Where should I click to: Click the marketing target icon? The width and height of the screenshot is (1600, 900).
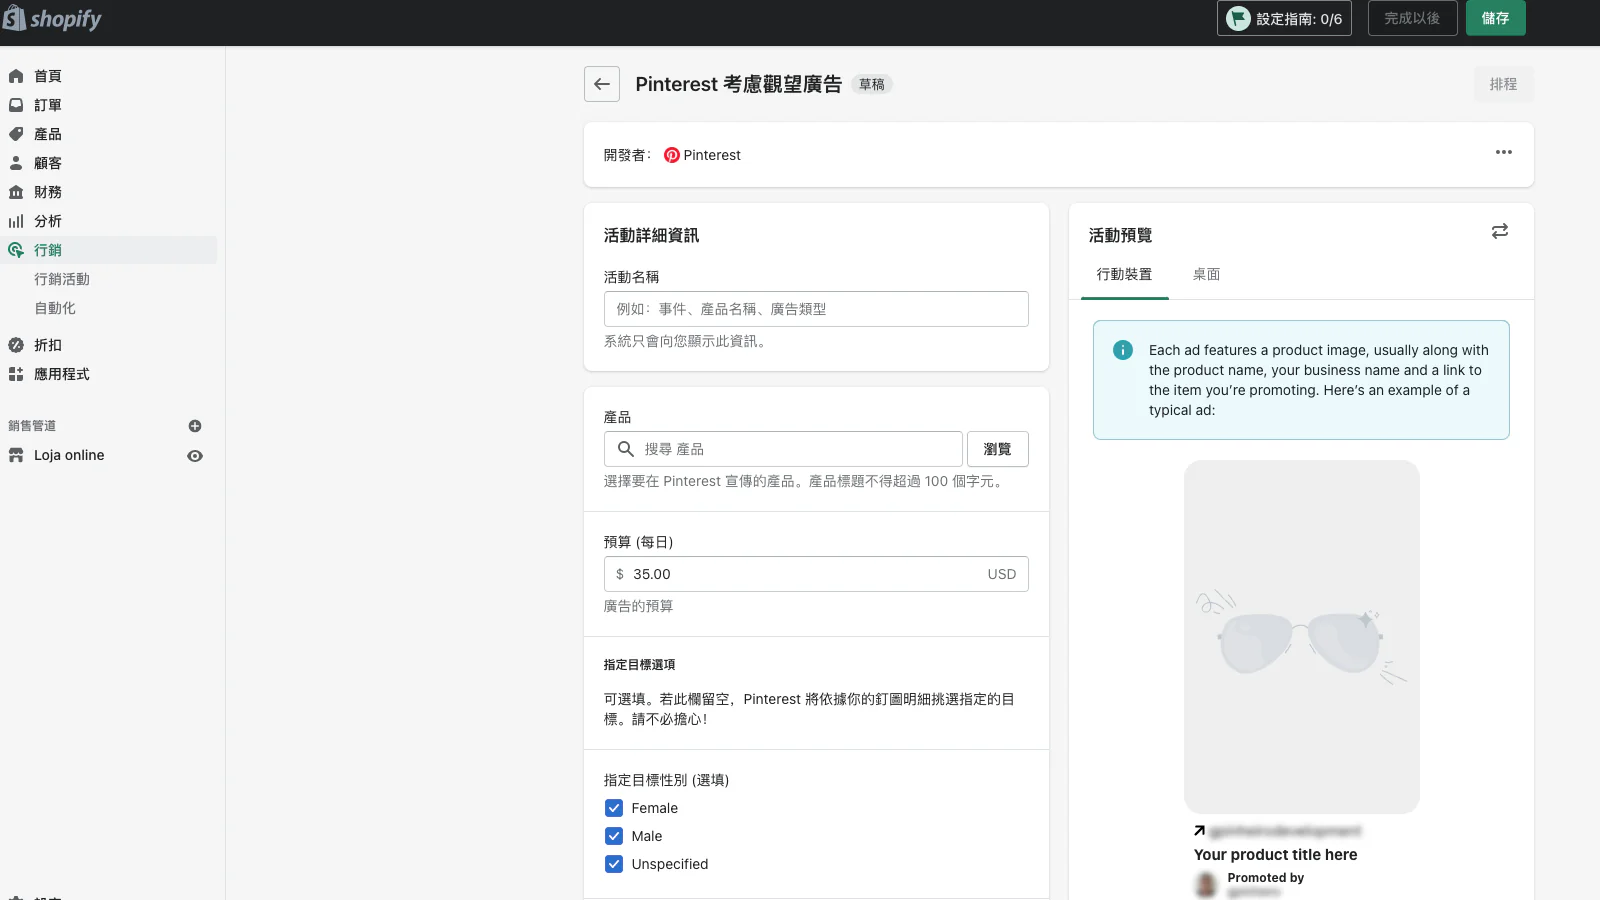[16, 250]
